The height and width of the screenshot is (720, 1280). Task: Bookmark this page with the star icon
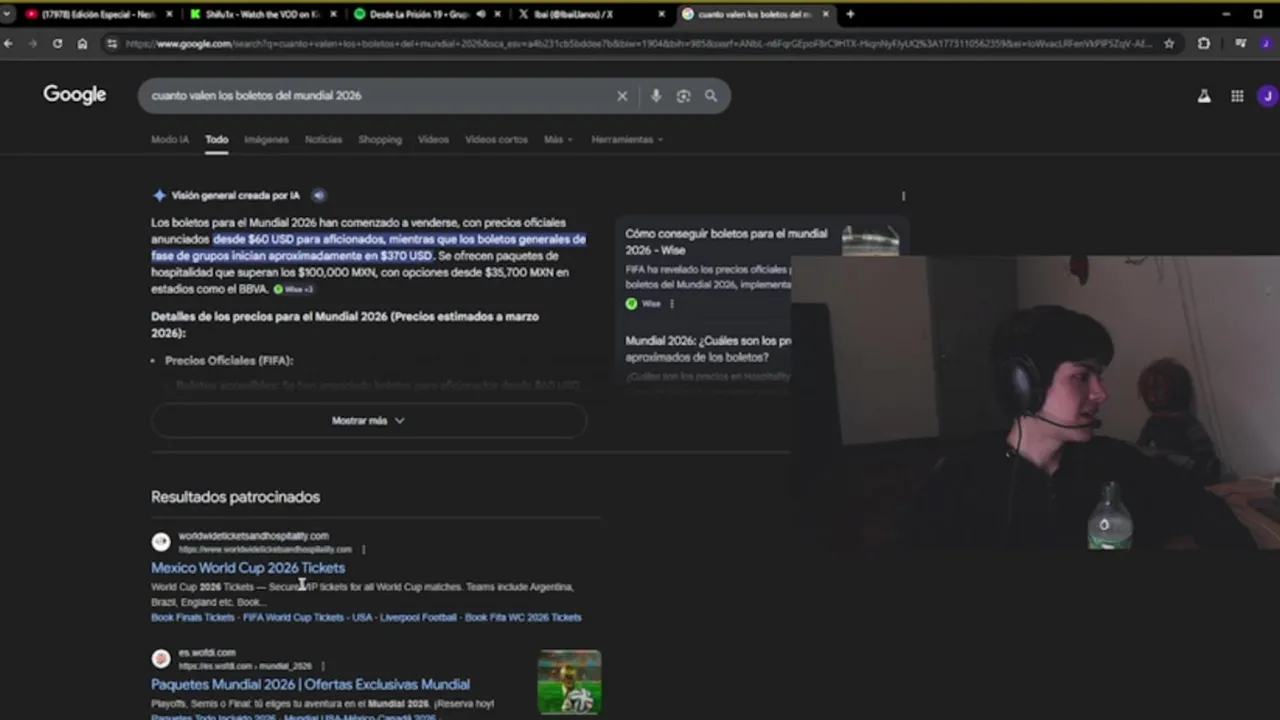[1169, 44]
